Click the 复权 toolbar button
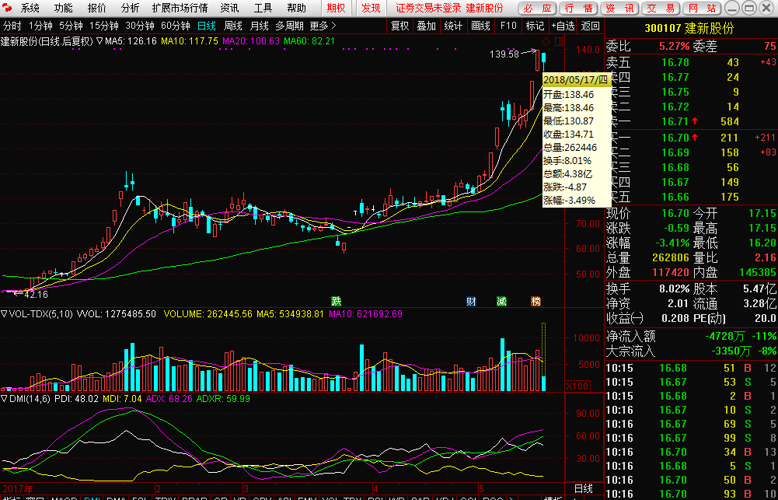Image resolution: width=778 pixels, height=500 pixels. click(x=399, y=25)
